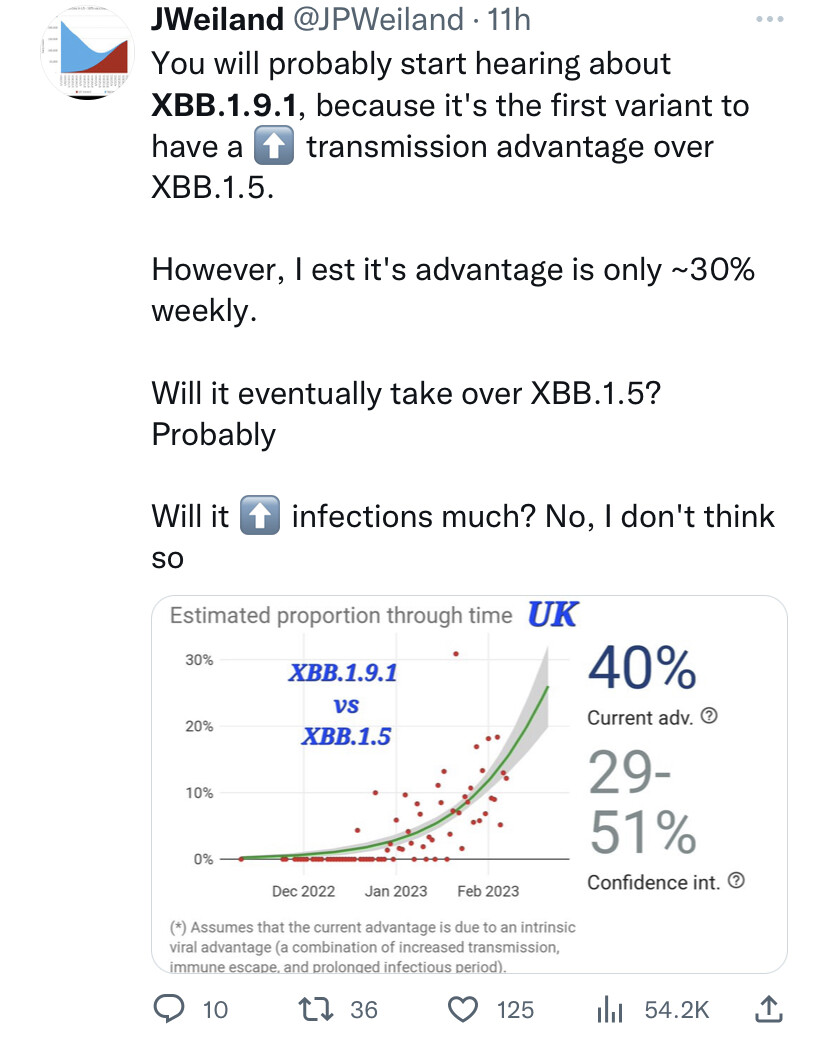View tweet analytics bar chart icon

point(609,1010)
